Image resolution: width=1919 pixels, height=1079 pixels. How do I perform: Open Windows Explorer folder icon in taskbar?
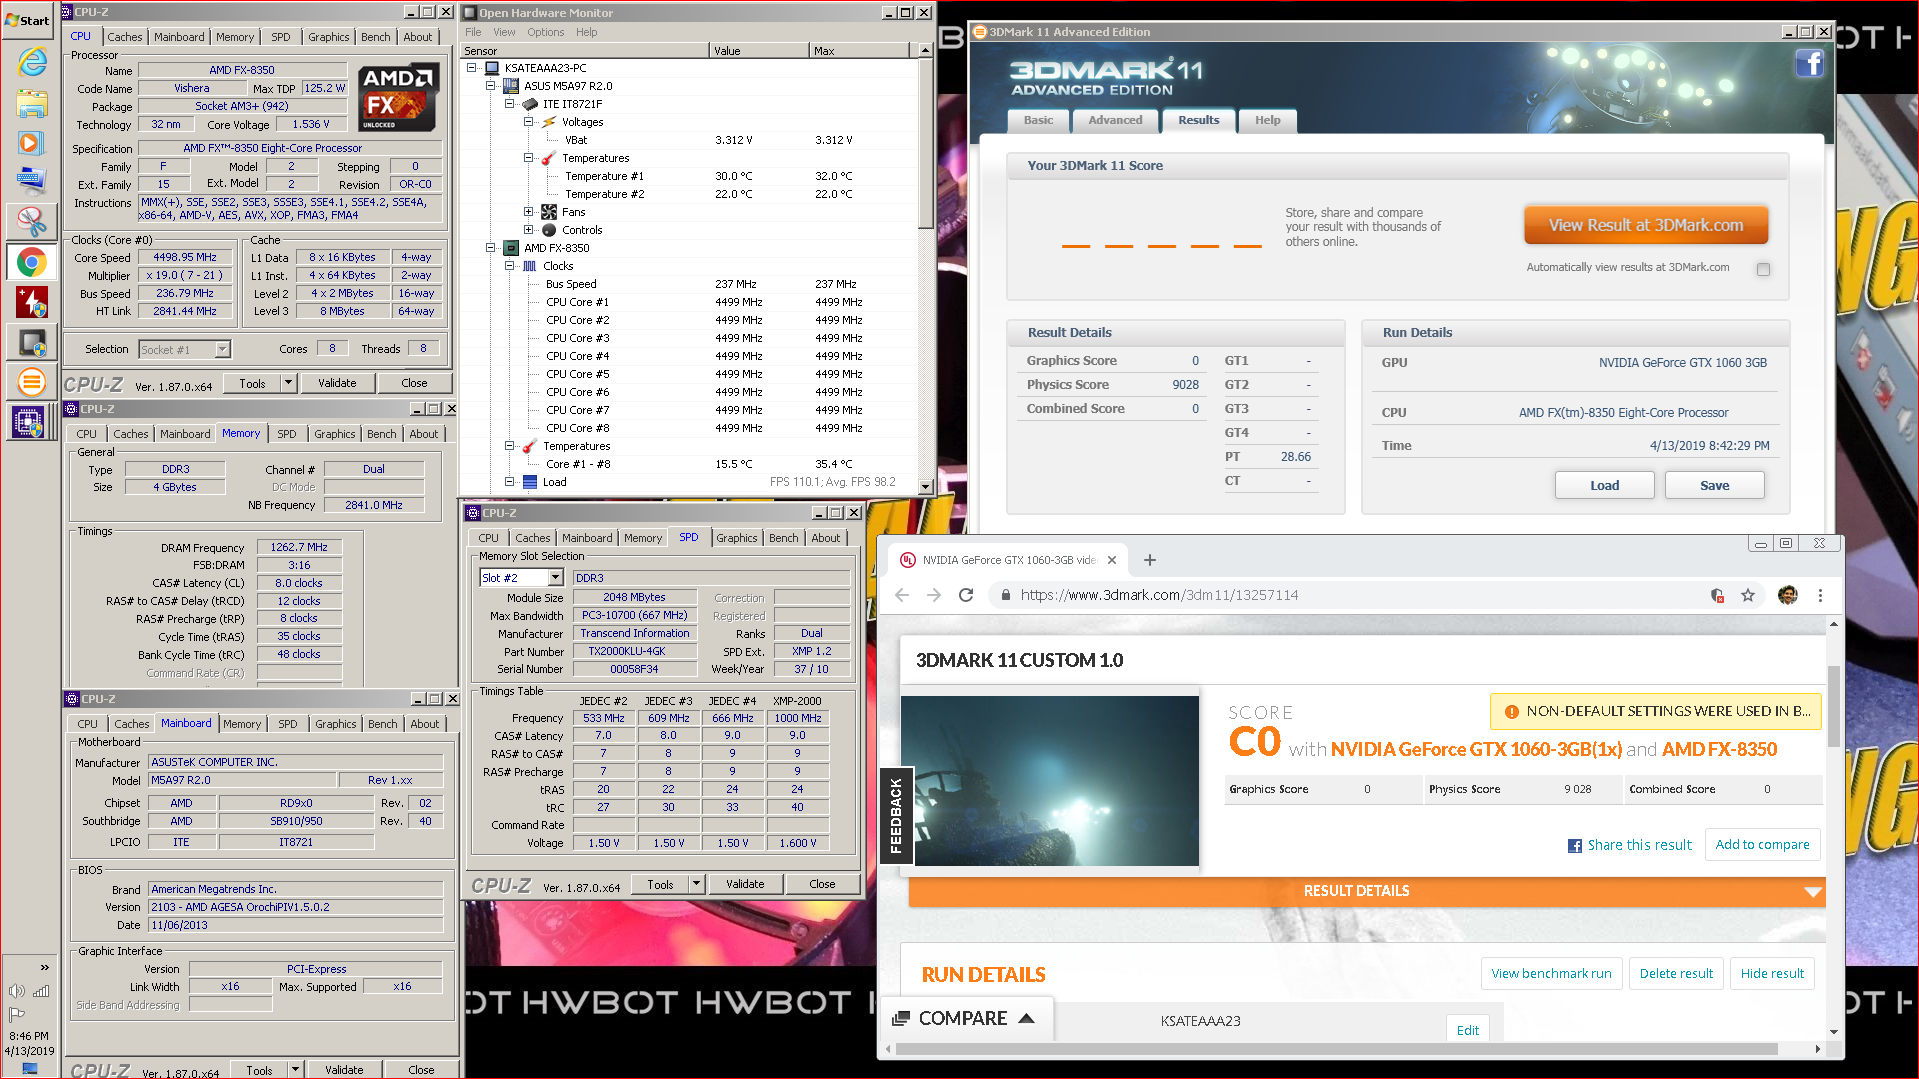pyautogui.click(x=32, y=103)
